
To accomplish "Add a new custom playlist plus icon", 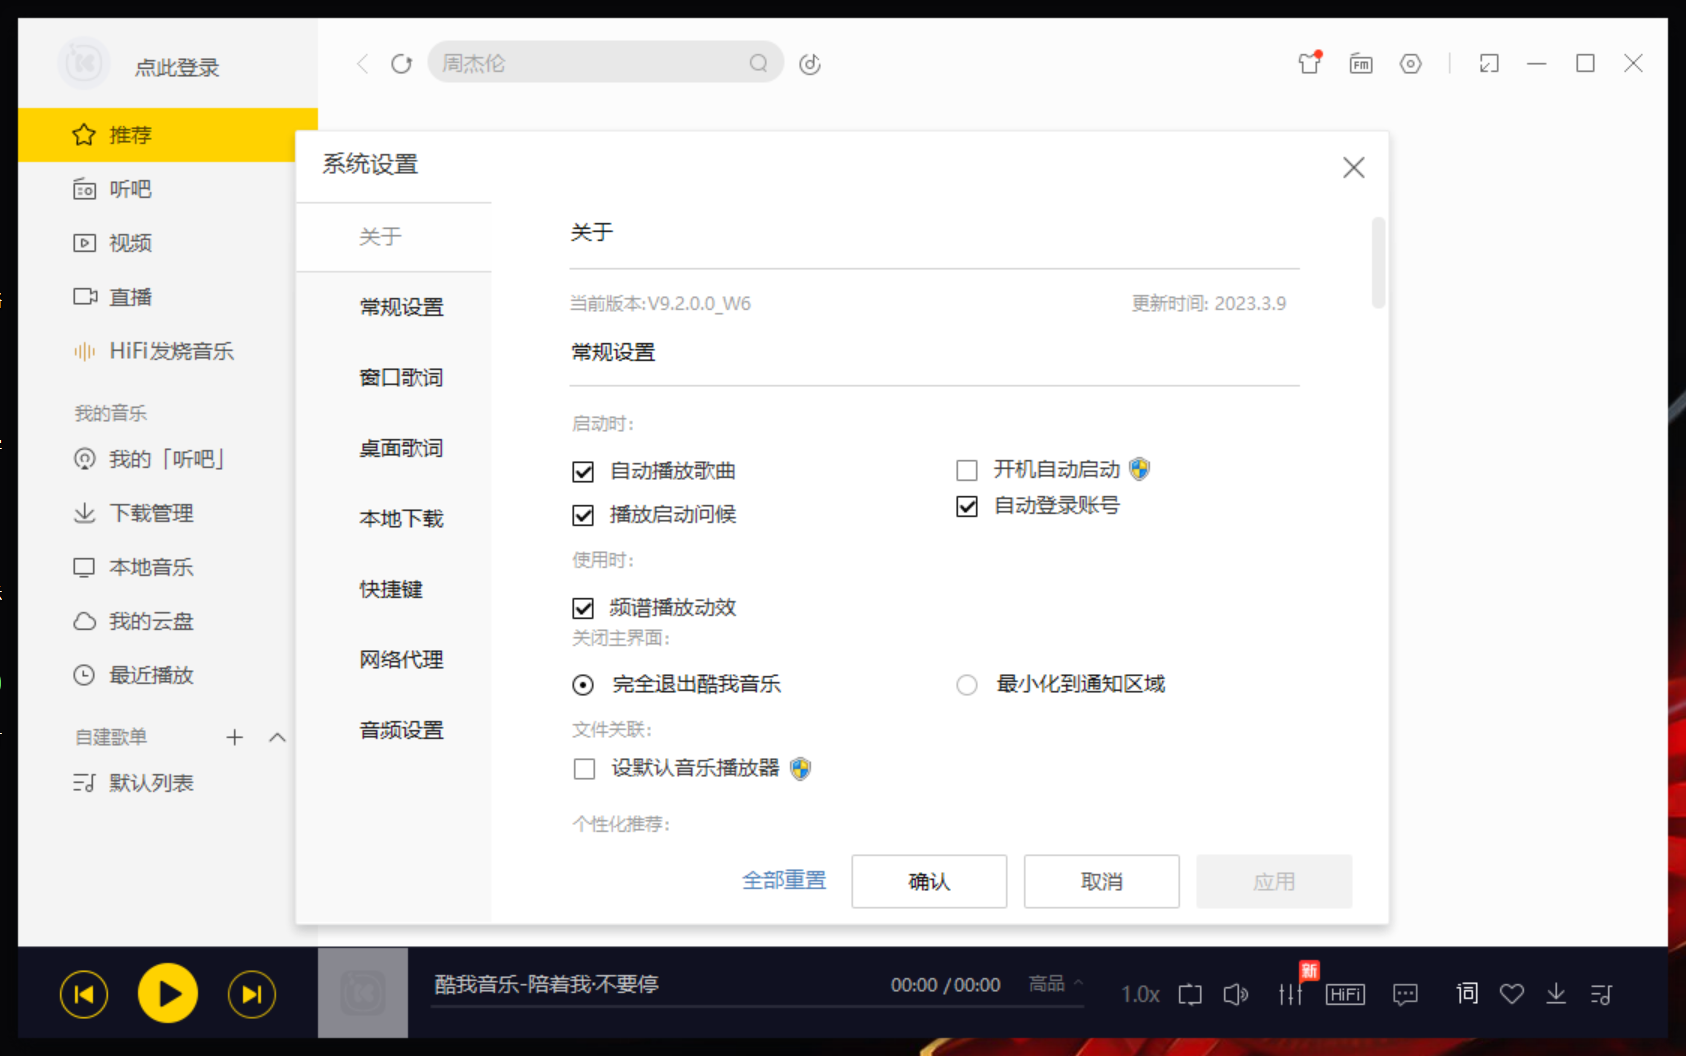I will [x=234, y=737].
